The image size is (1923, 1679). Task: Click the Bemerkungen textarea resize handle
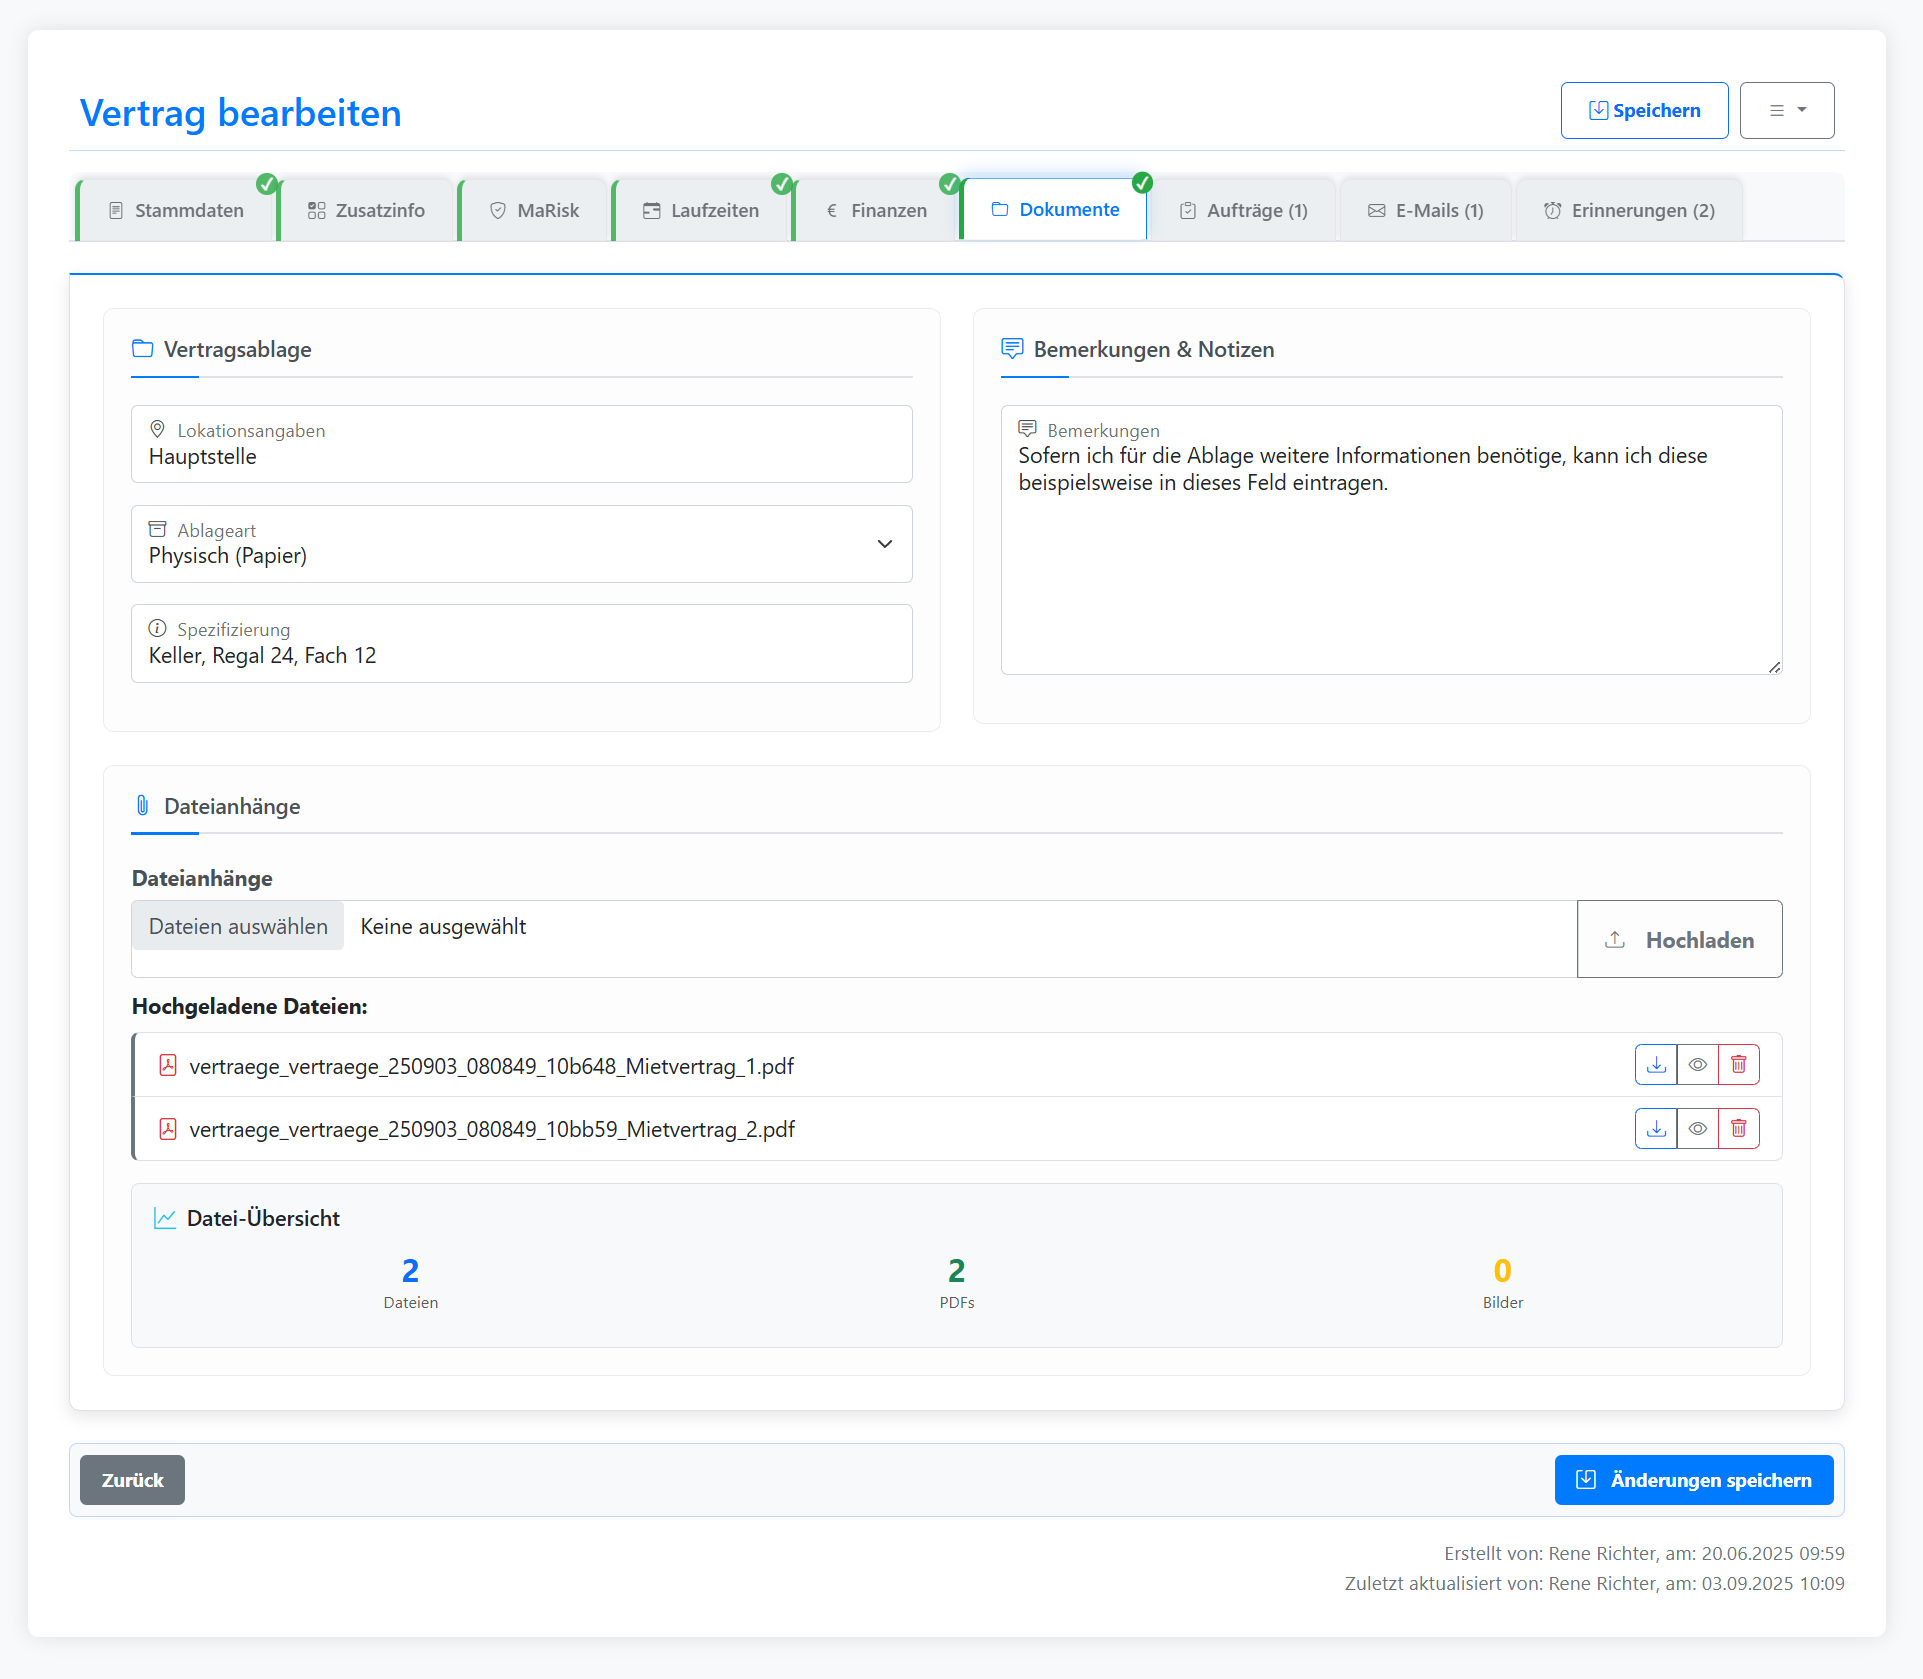1774,667
